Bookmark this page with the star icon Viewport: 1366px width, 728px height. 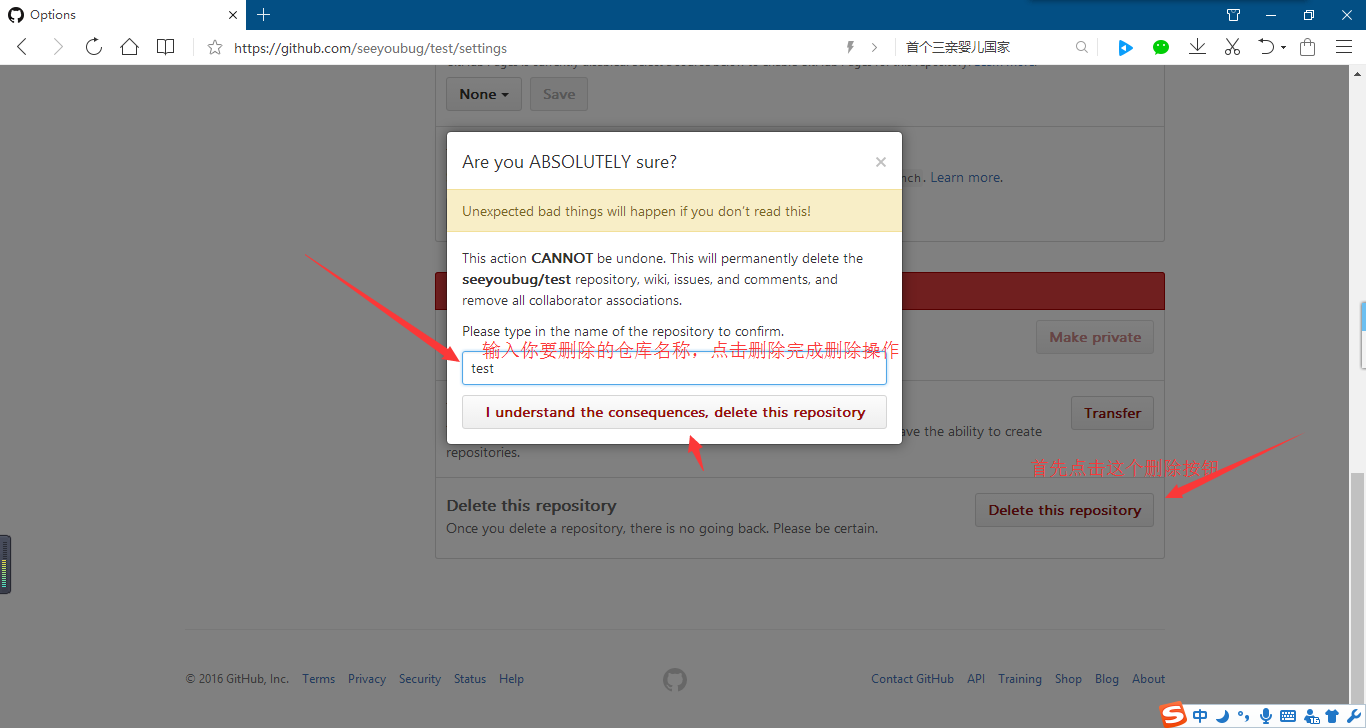(214, 47)
